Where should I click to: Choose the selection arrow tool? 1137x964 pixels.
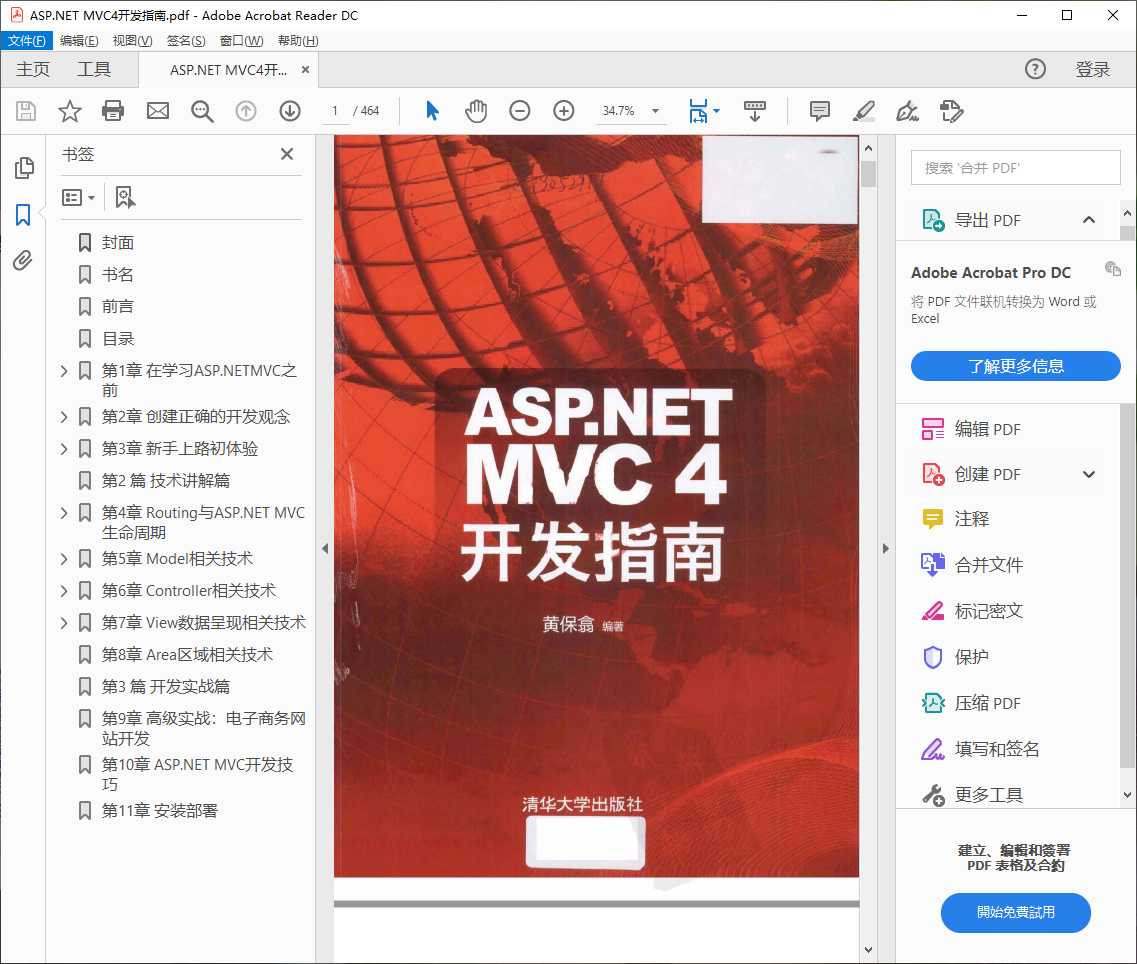[432, 111]
